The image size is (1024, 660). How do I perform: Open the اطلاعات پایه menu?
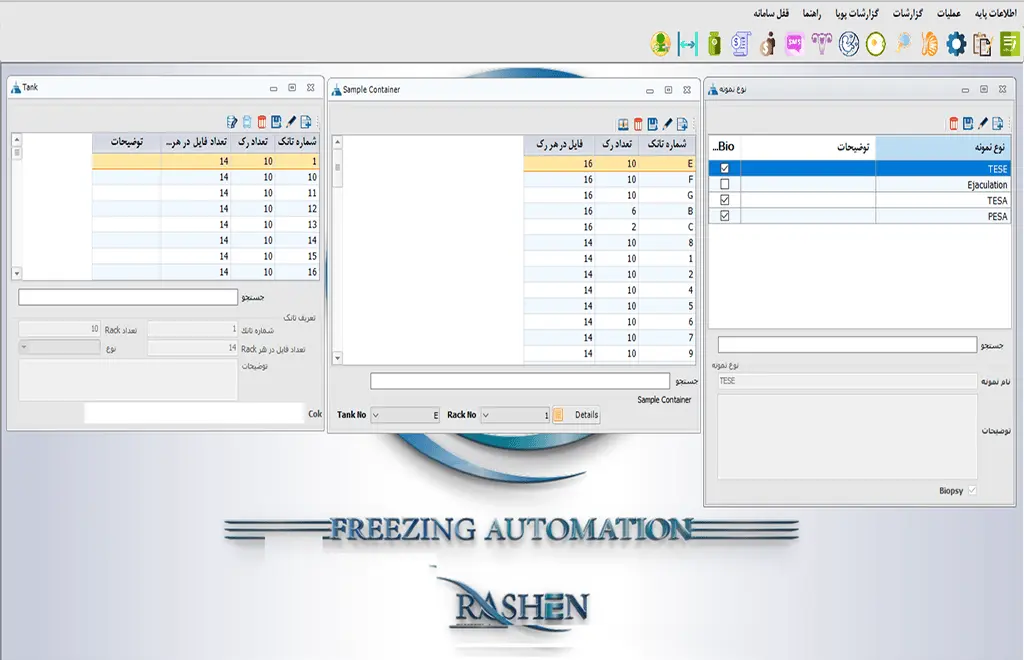pos(994,14)
